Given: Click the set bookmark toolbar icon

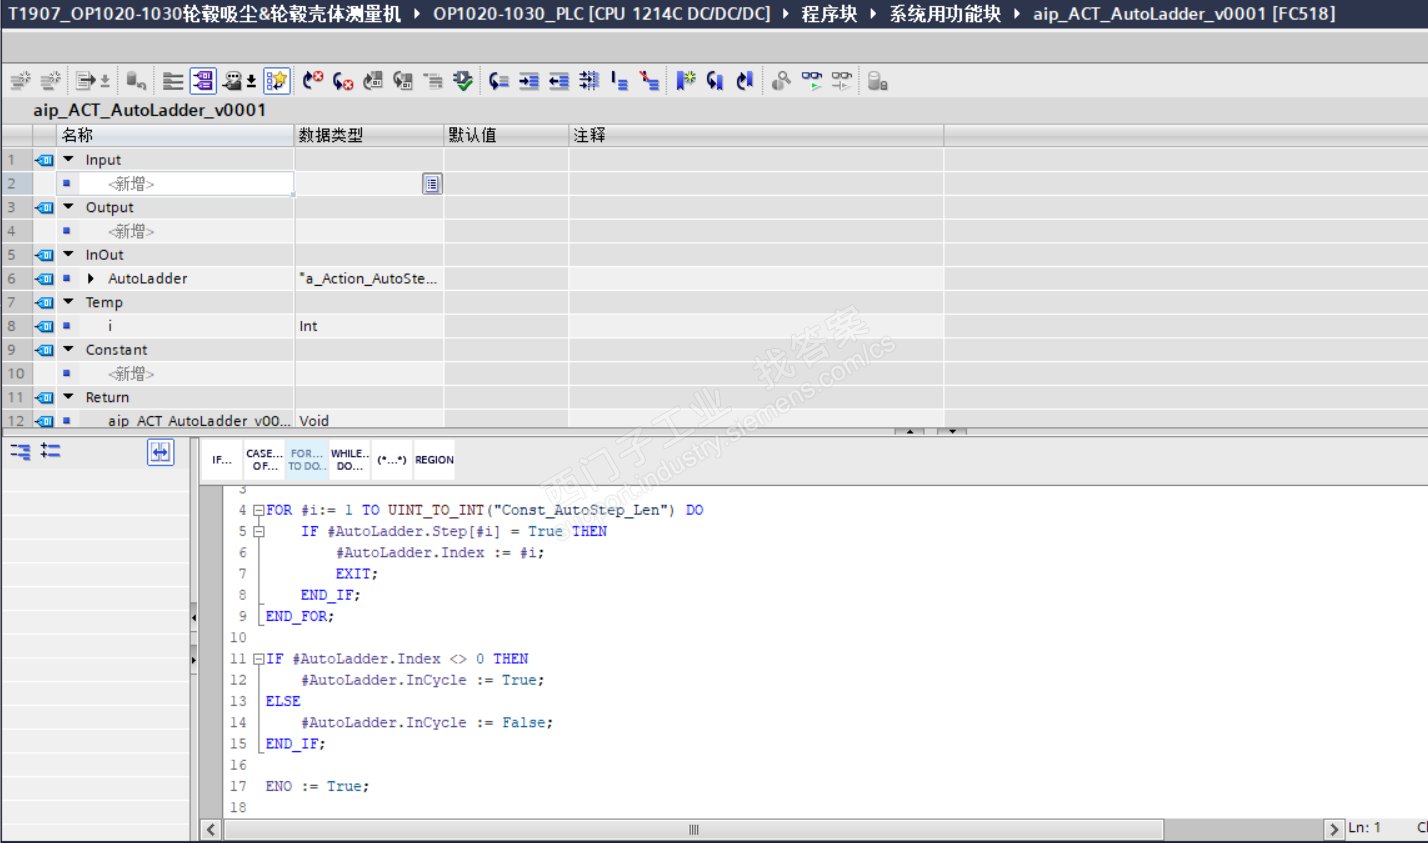Looking at the screenshot, I should (x=685, y=81).
